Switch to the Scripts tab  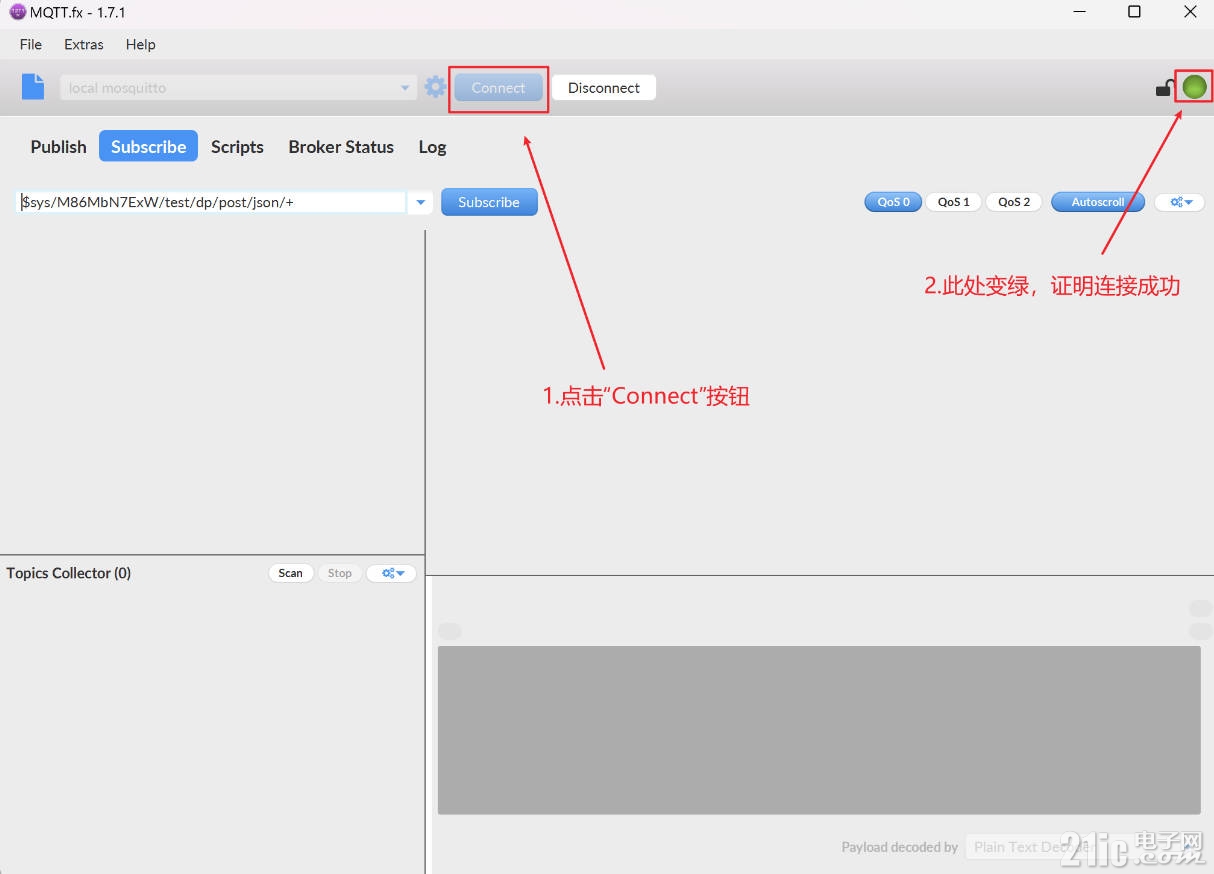coord(237,146)
